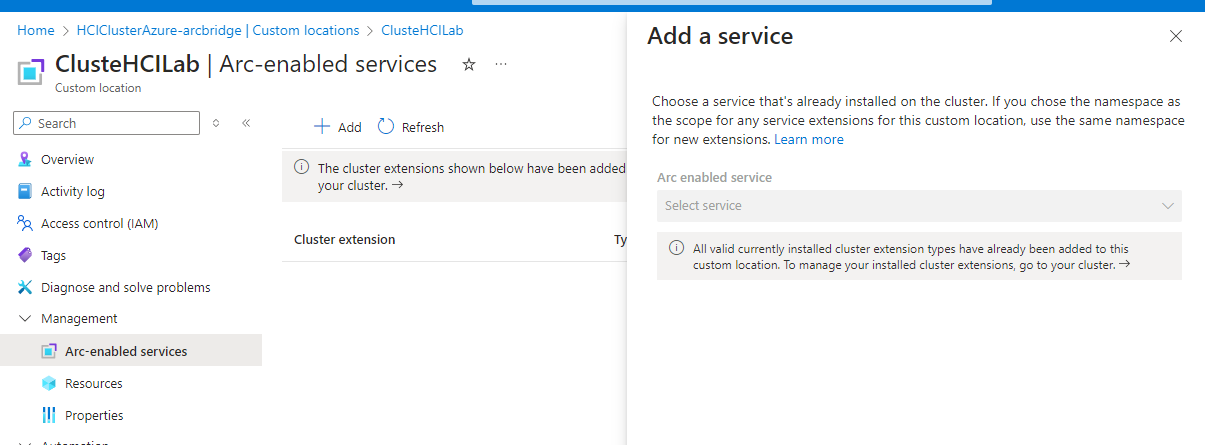Image resolution: width=1205 pixels, height=445 pixels.
Task: Open the Tags page
Action: (53, 255)
